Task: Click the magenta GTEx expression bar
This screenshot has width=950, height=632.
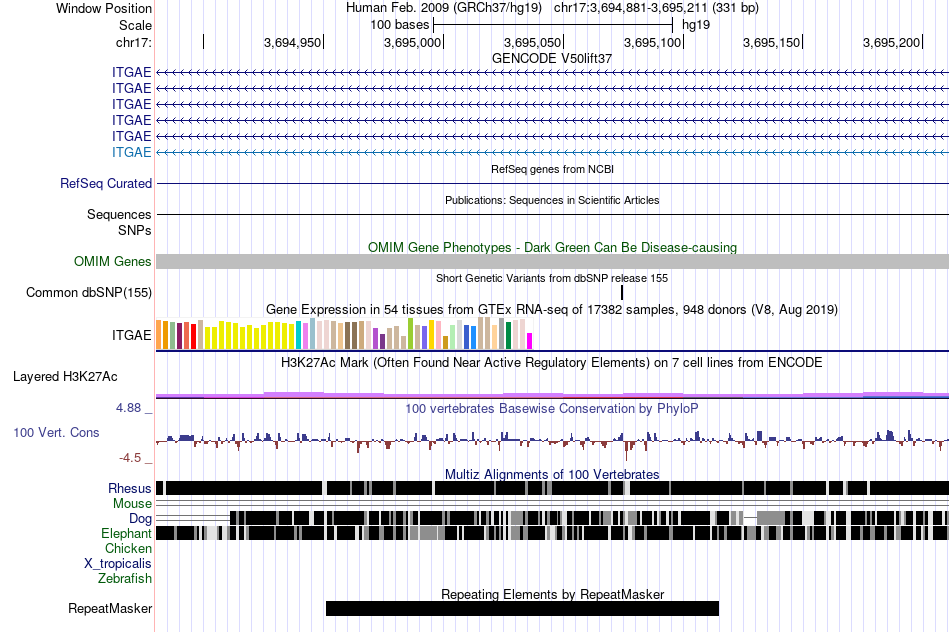Action: [530, 341]
